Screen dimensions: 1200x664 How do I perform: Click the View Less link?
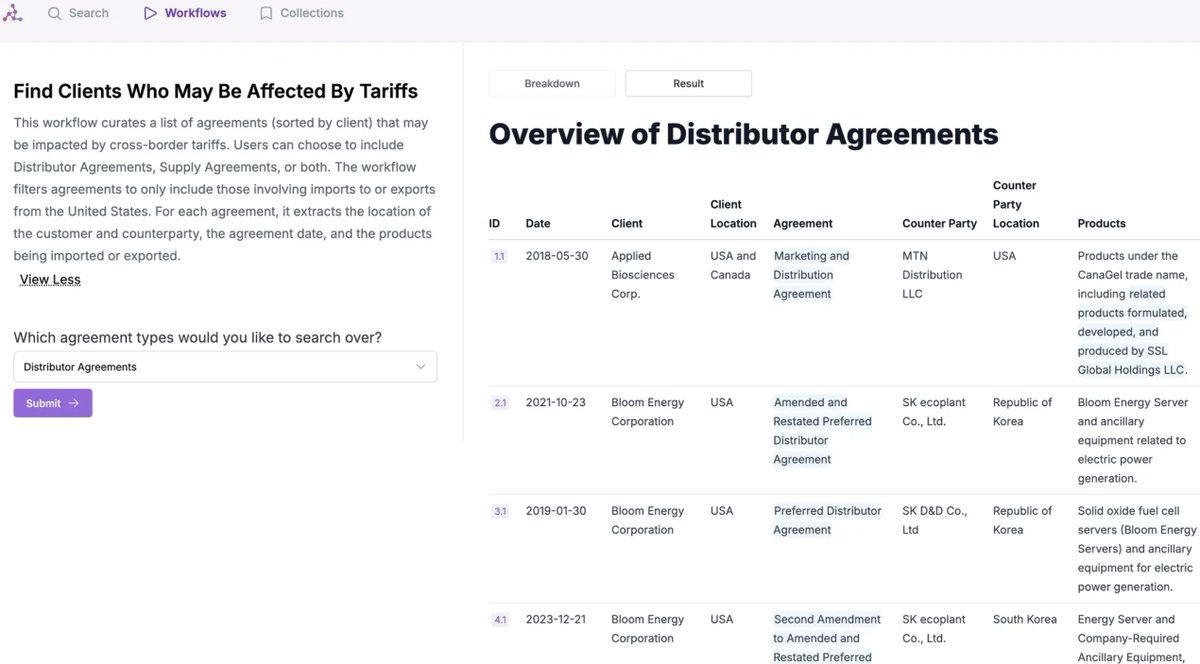[x=50, y=280]
